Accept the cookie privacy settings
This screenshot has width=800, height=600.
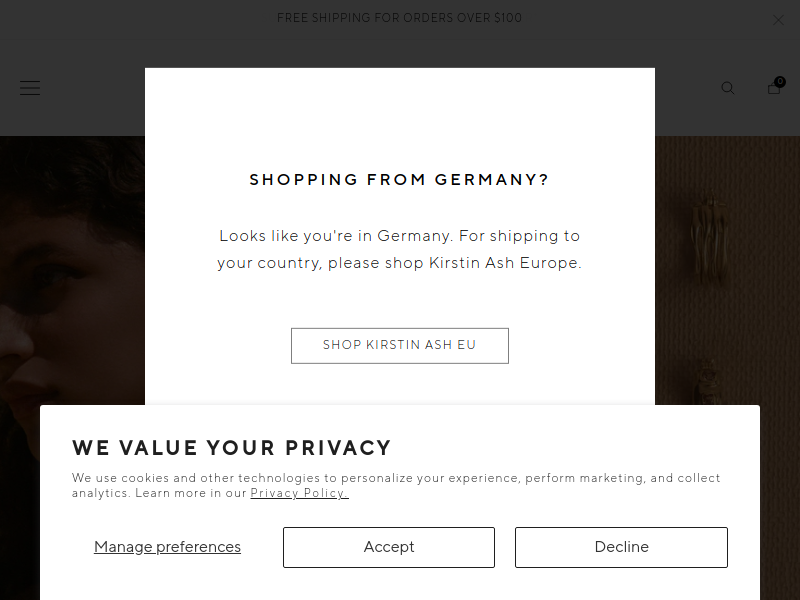coord(389,547)
